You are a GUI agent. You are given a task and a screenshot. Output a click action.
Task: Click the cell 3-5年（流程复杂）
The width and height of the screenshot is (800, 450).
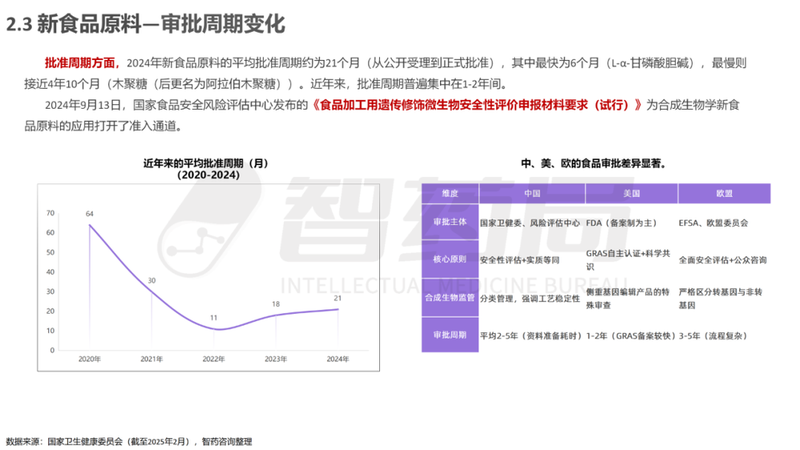tap(713, 336)
